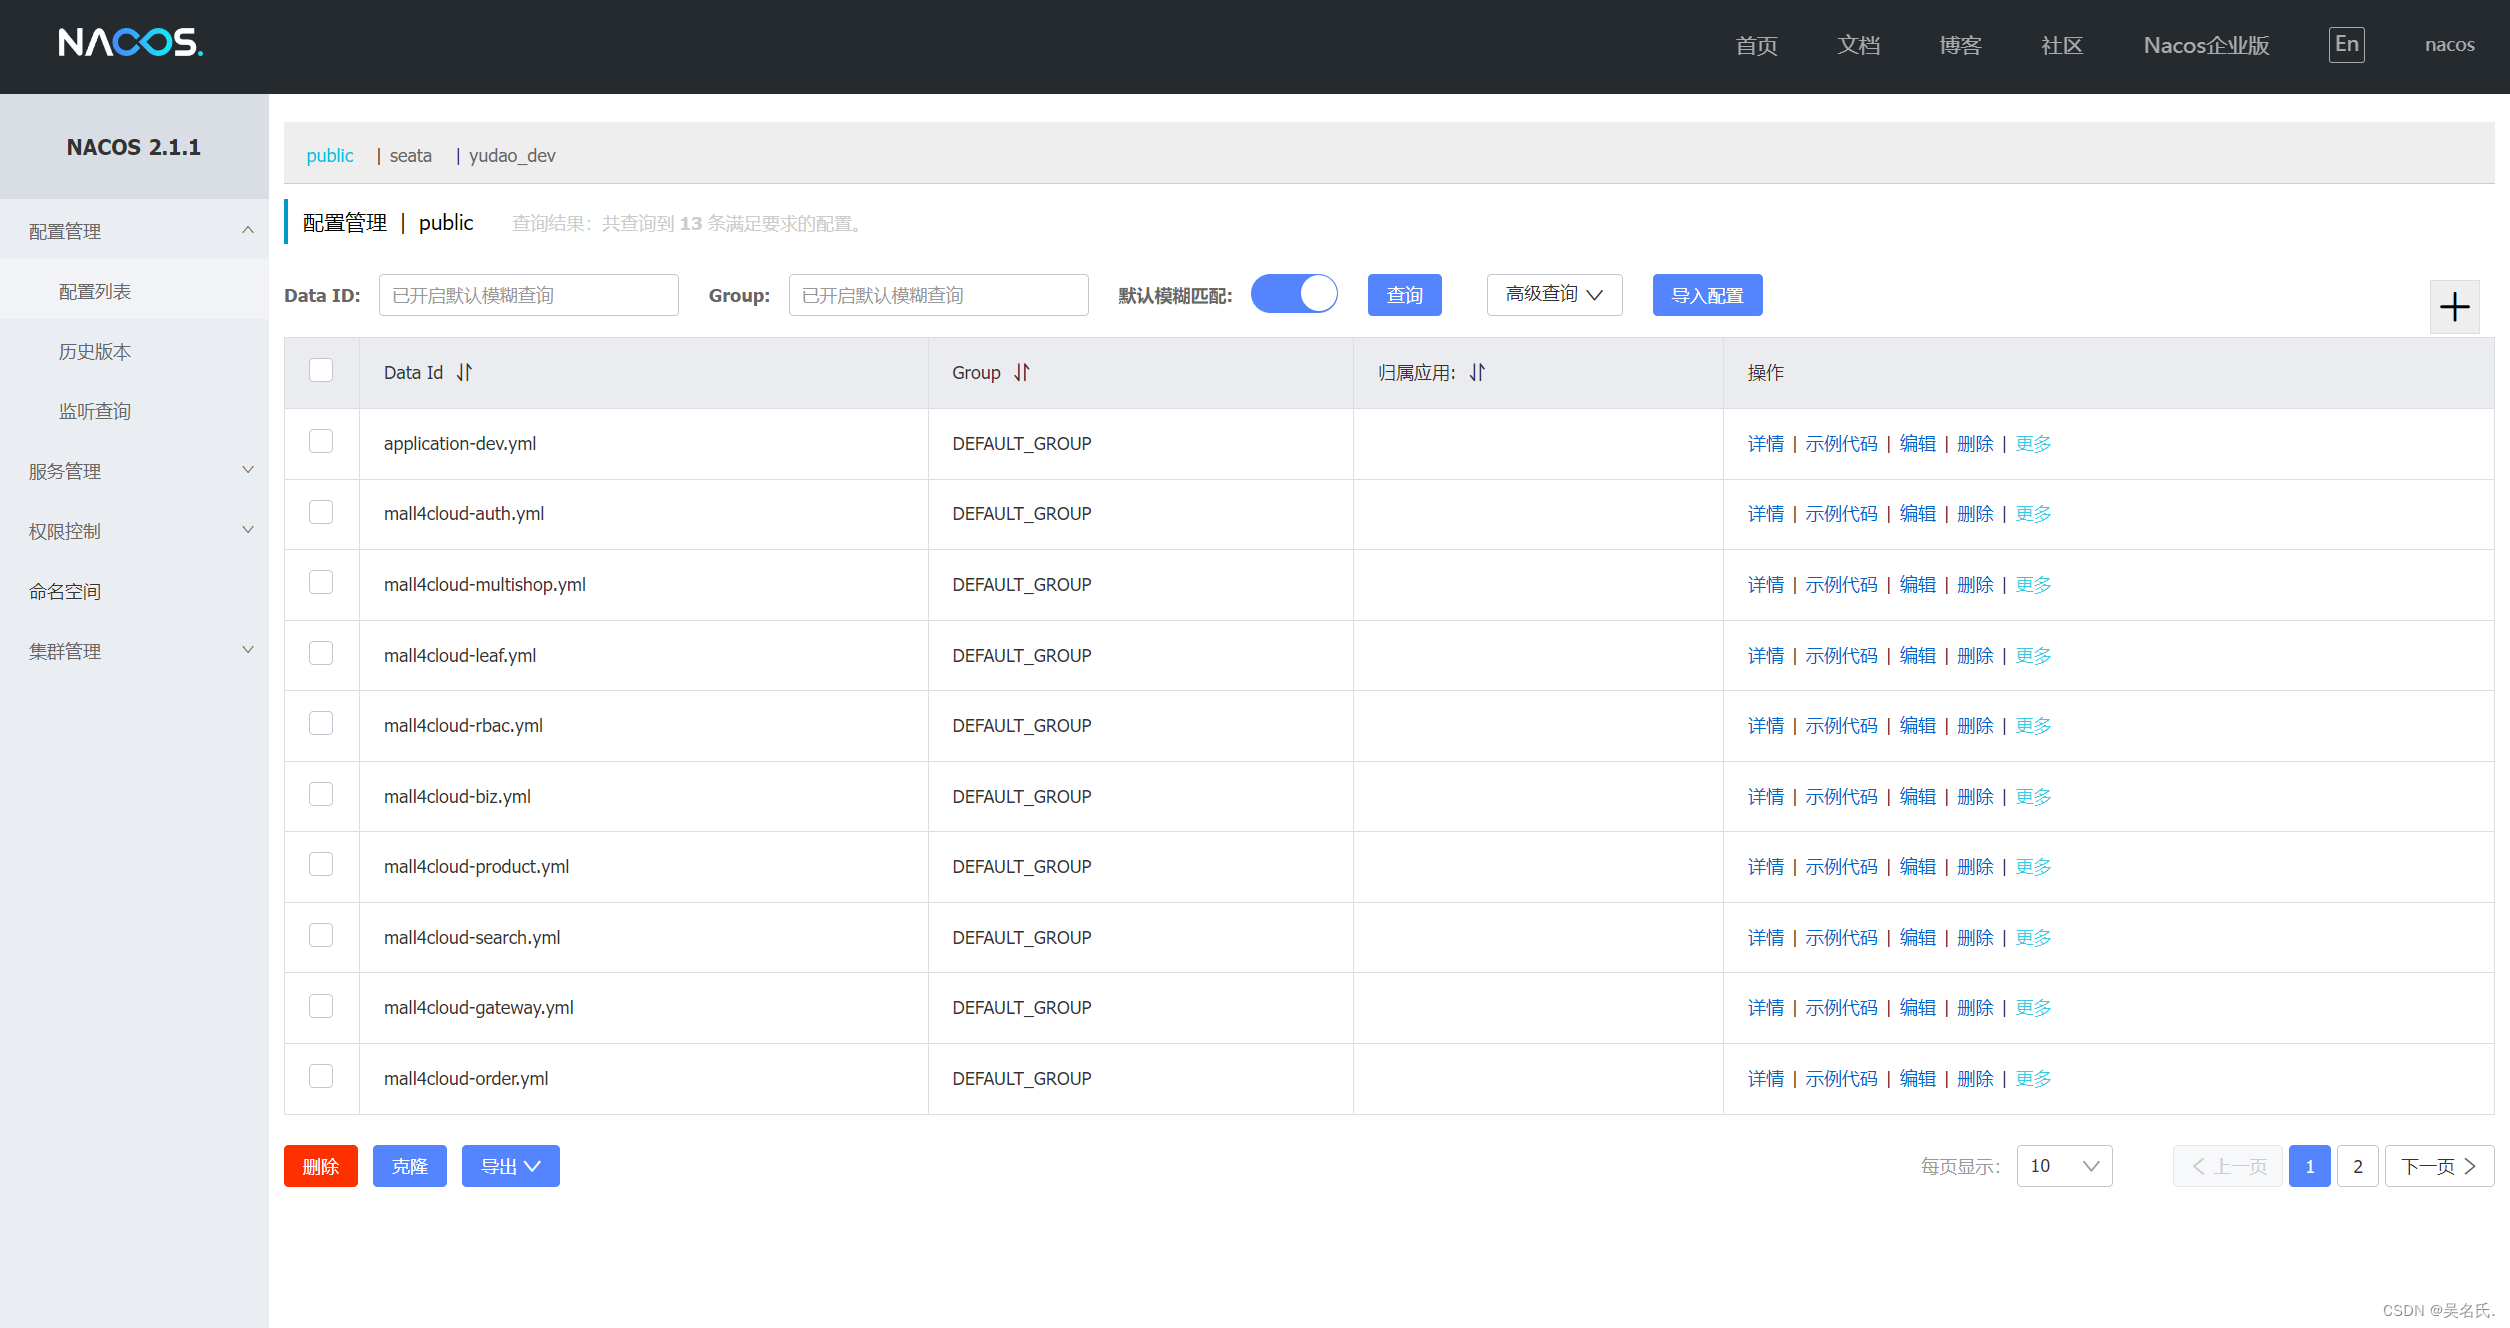This screenshot has width=2510, height=1328.
Task: Check the mall4cloud-product.yml row checkbox
Action: pyautogui.click(x=321, y=864)
